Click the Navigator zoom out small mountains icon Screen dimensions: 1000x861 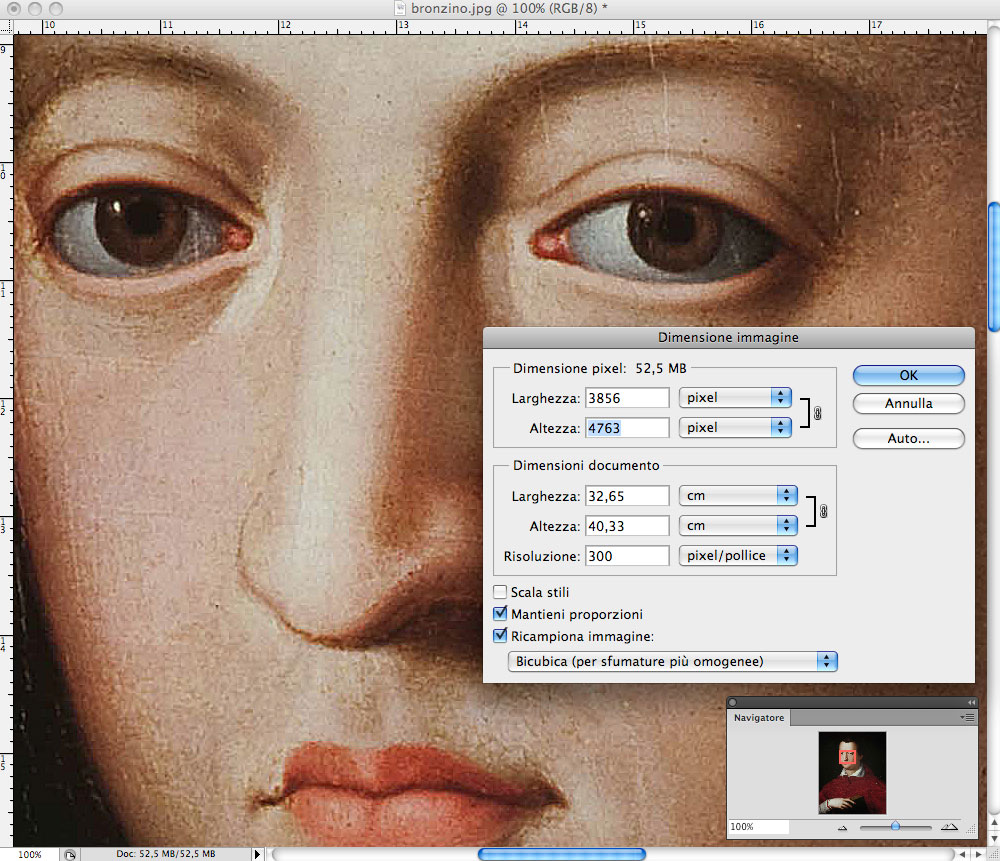842,828
